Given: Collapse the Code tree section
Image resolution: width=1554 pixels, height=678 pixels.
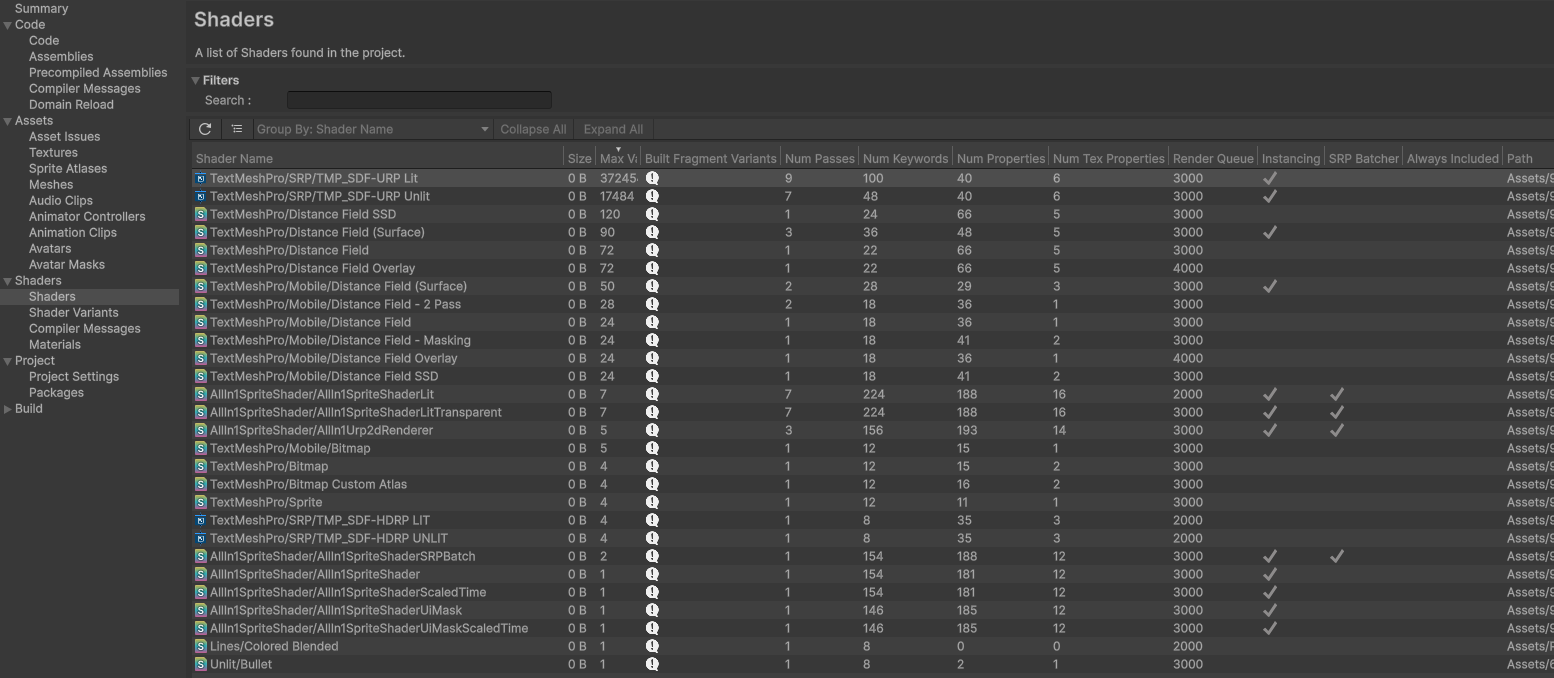Looking at the screenshot, I should 7,25.
